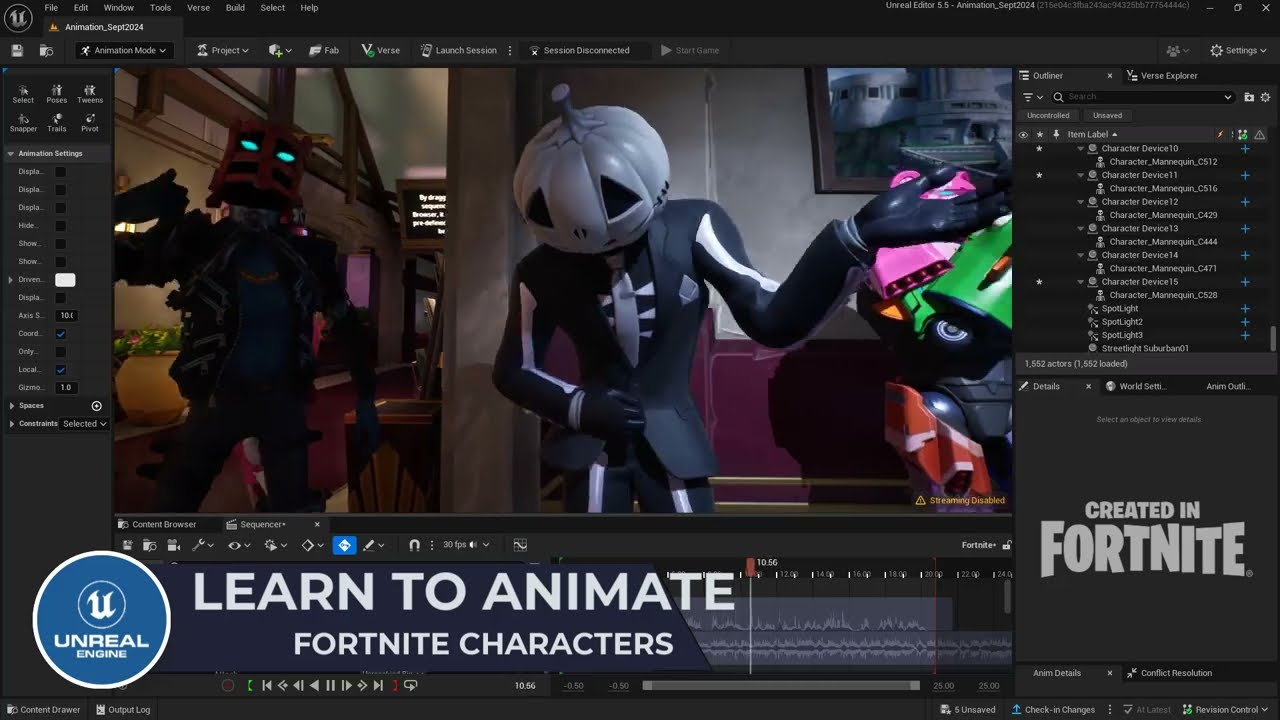
Task: Click Check-in Changes in status bar
Action: pyautogui.click(x=1053, y=710)
